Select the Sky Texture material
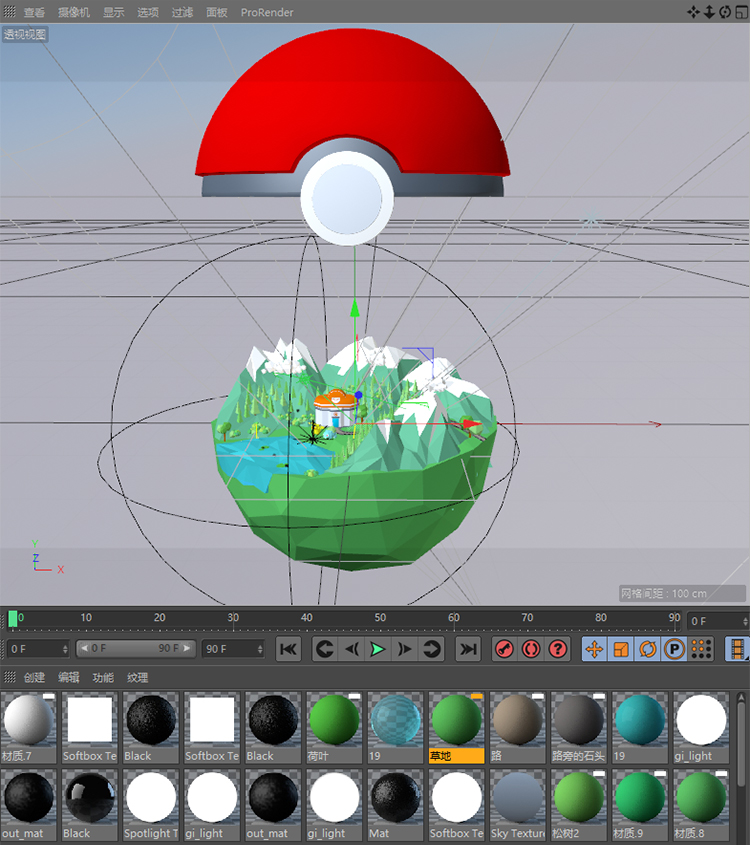The image size is (750, 845). (518, 805)
